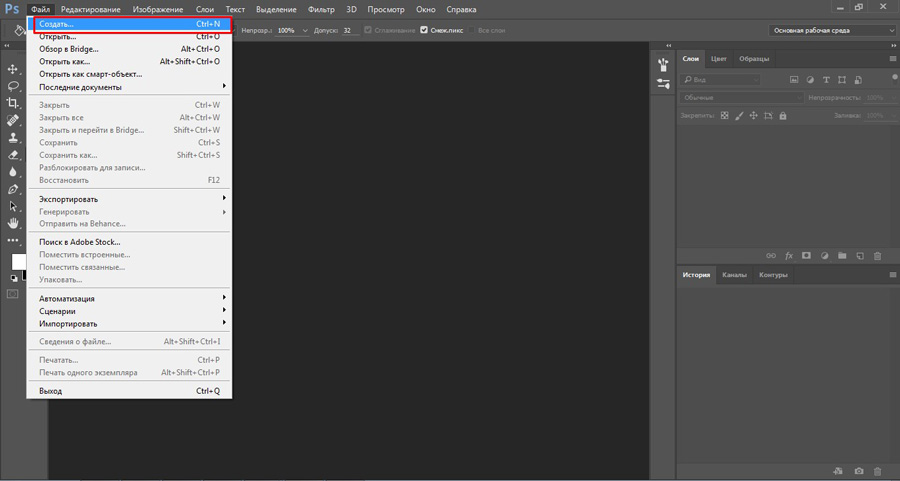Screen dimensions: 900x481
Task: Click Поиск в Adobe Stock... menu entry
Action: pos(80,242)
